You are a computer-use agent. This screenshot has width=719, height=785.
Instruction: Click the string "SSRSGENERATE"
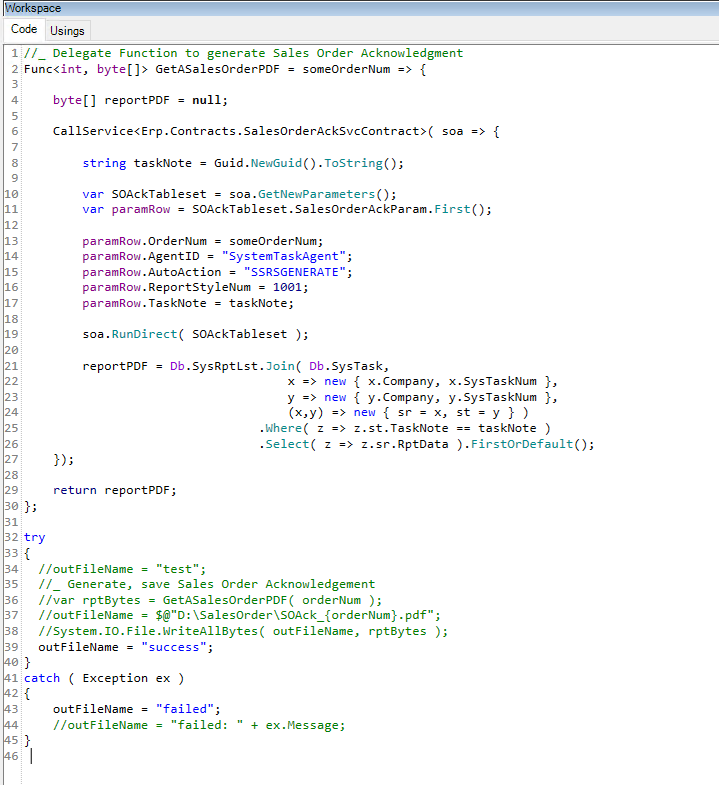click(294, 272)
